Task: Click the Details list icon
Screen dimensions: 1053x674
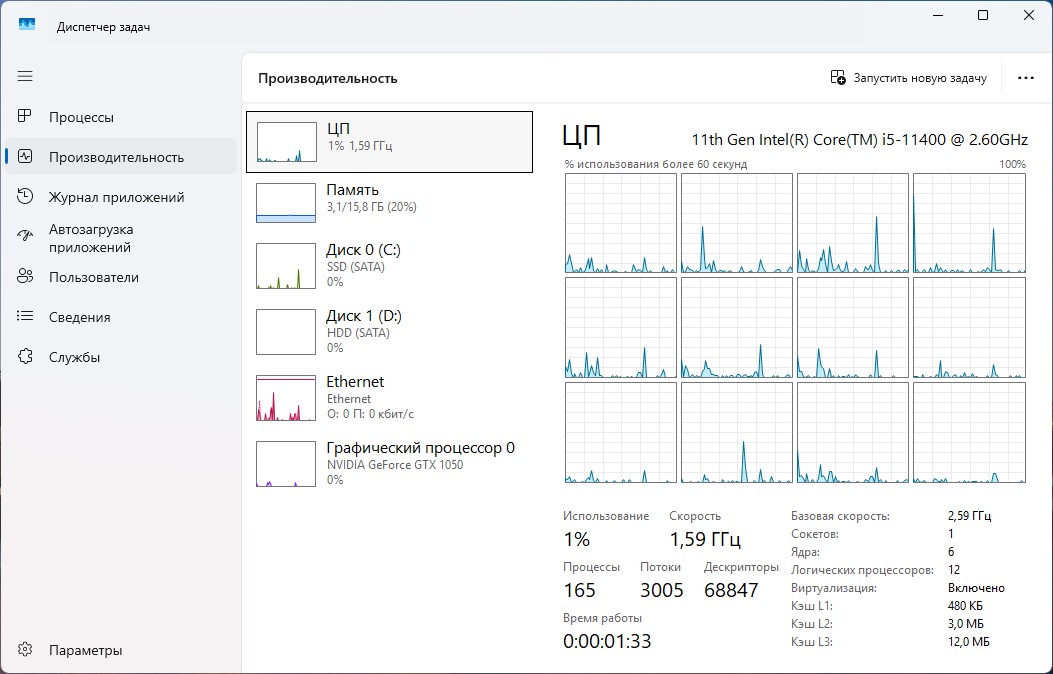Action: coord(25,316)
